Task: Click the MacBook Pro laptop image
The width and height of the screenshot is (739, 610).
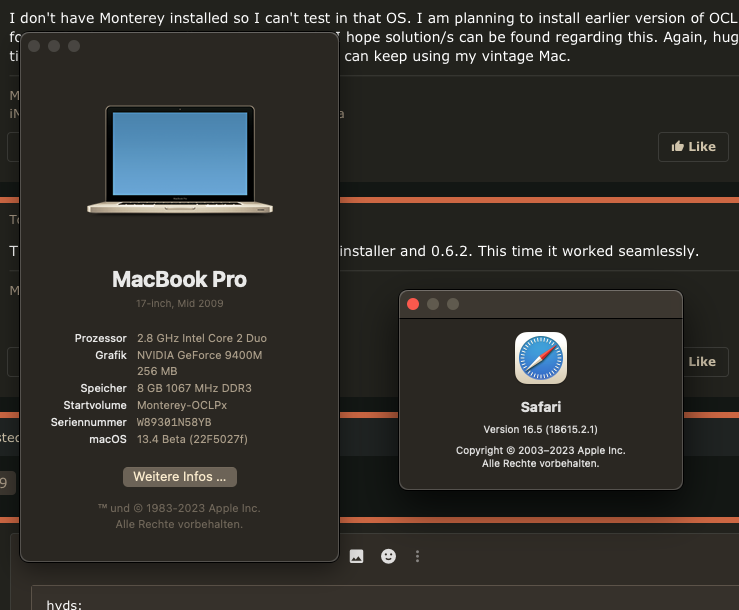Action: pos(180,159)
